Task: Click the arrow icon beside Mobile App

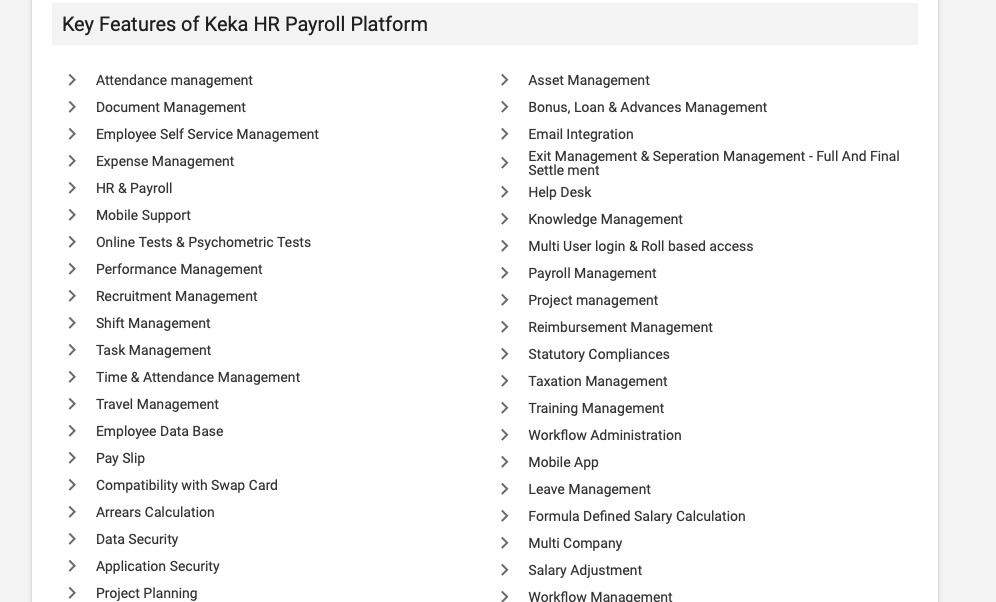Action: (505, 462)
